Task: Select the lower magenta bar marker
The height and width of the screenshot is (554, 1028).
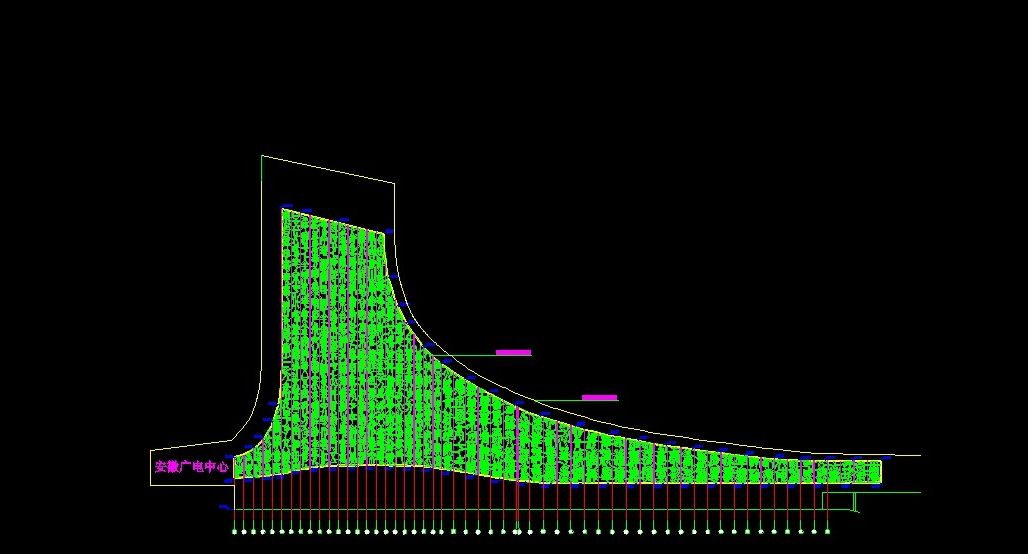Action: 599,397
